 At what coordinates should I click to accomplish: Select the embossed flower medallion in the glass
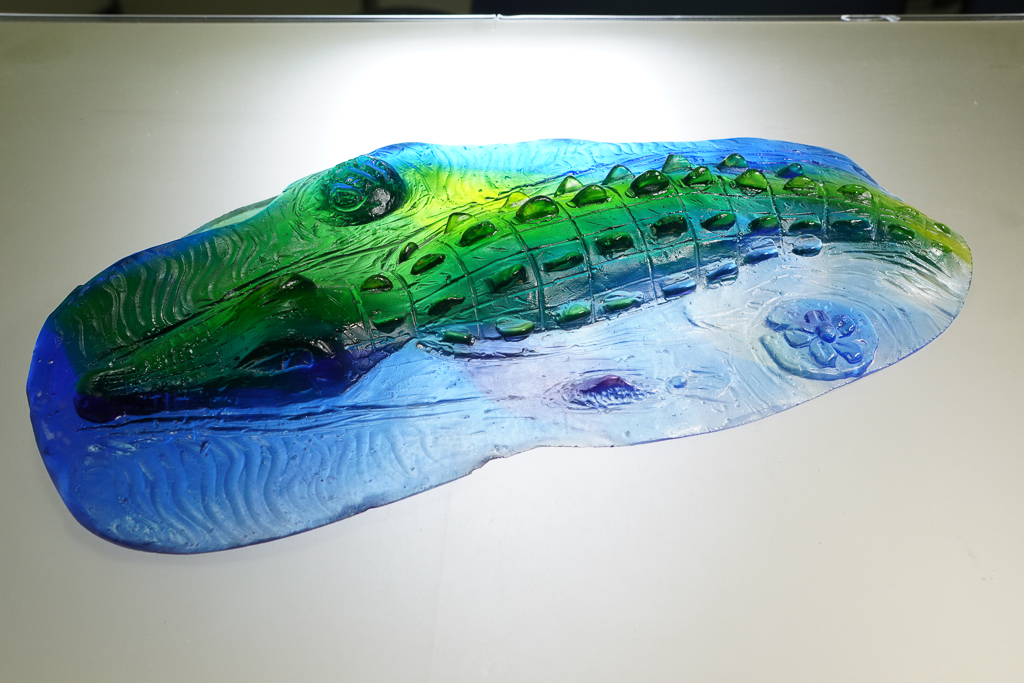[x=819, y=335]
